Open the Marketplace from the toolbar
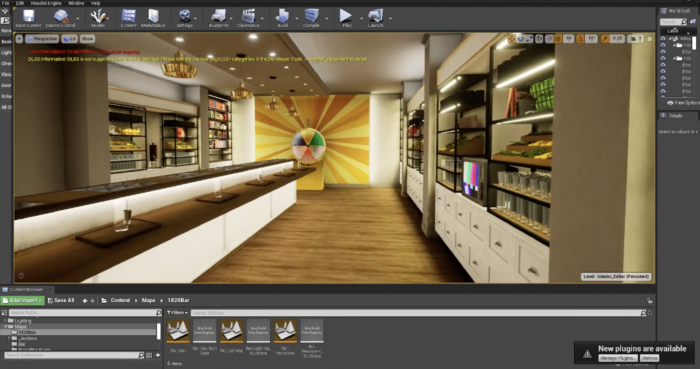The width and height of the screenshot is (700, 369). click(x=153, y=19)
